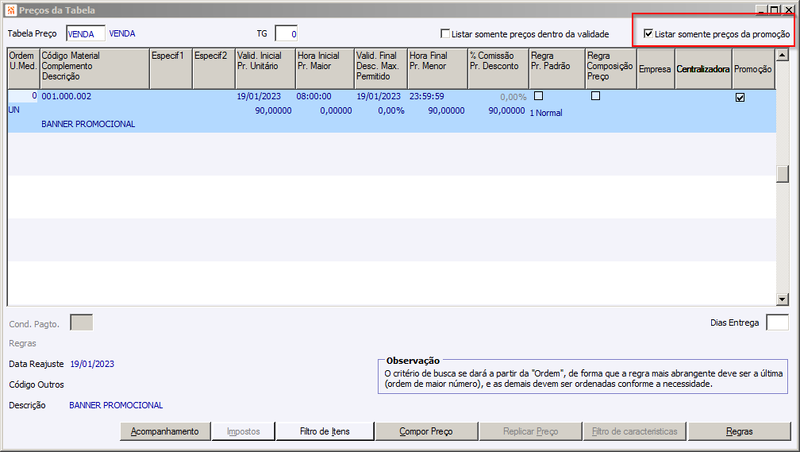
Task: Click the Regra Pr. Padrão column header
Action: tap(557, 69)
